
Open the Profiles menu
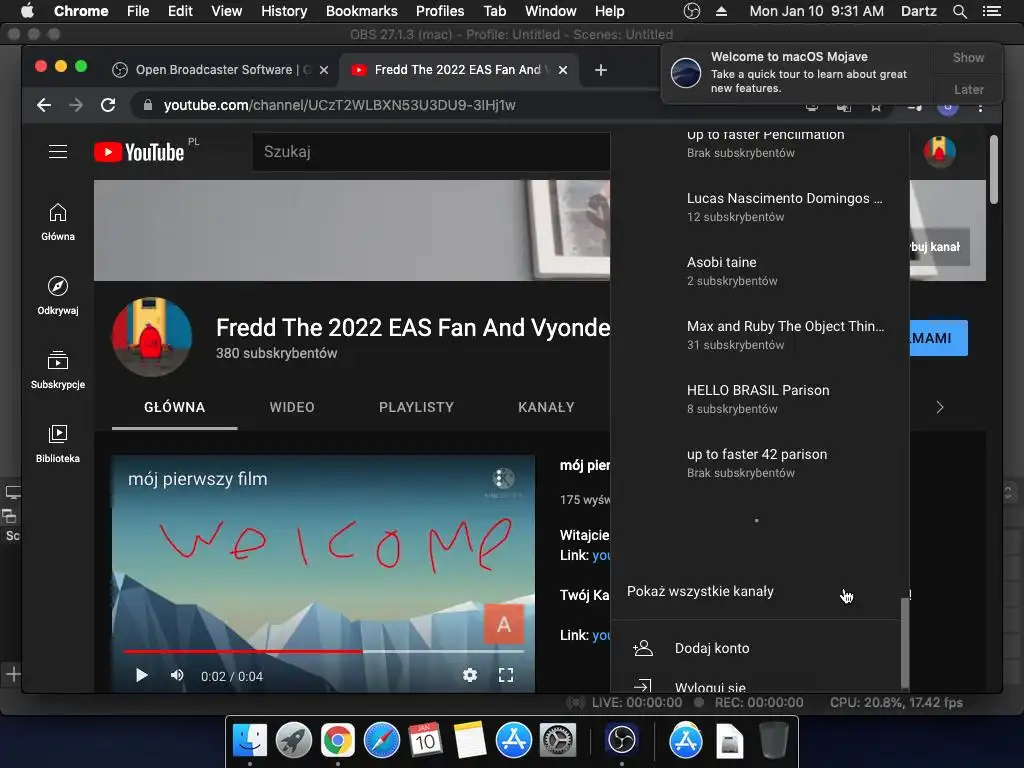[440, 11]
